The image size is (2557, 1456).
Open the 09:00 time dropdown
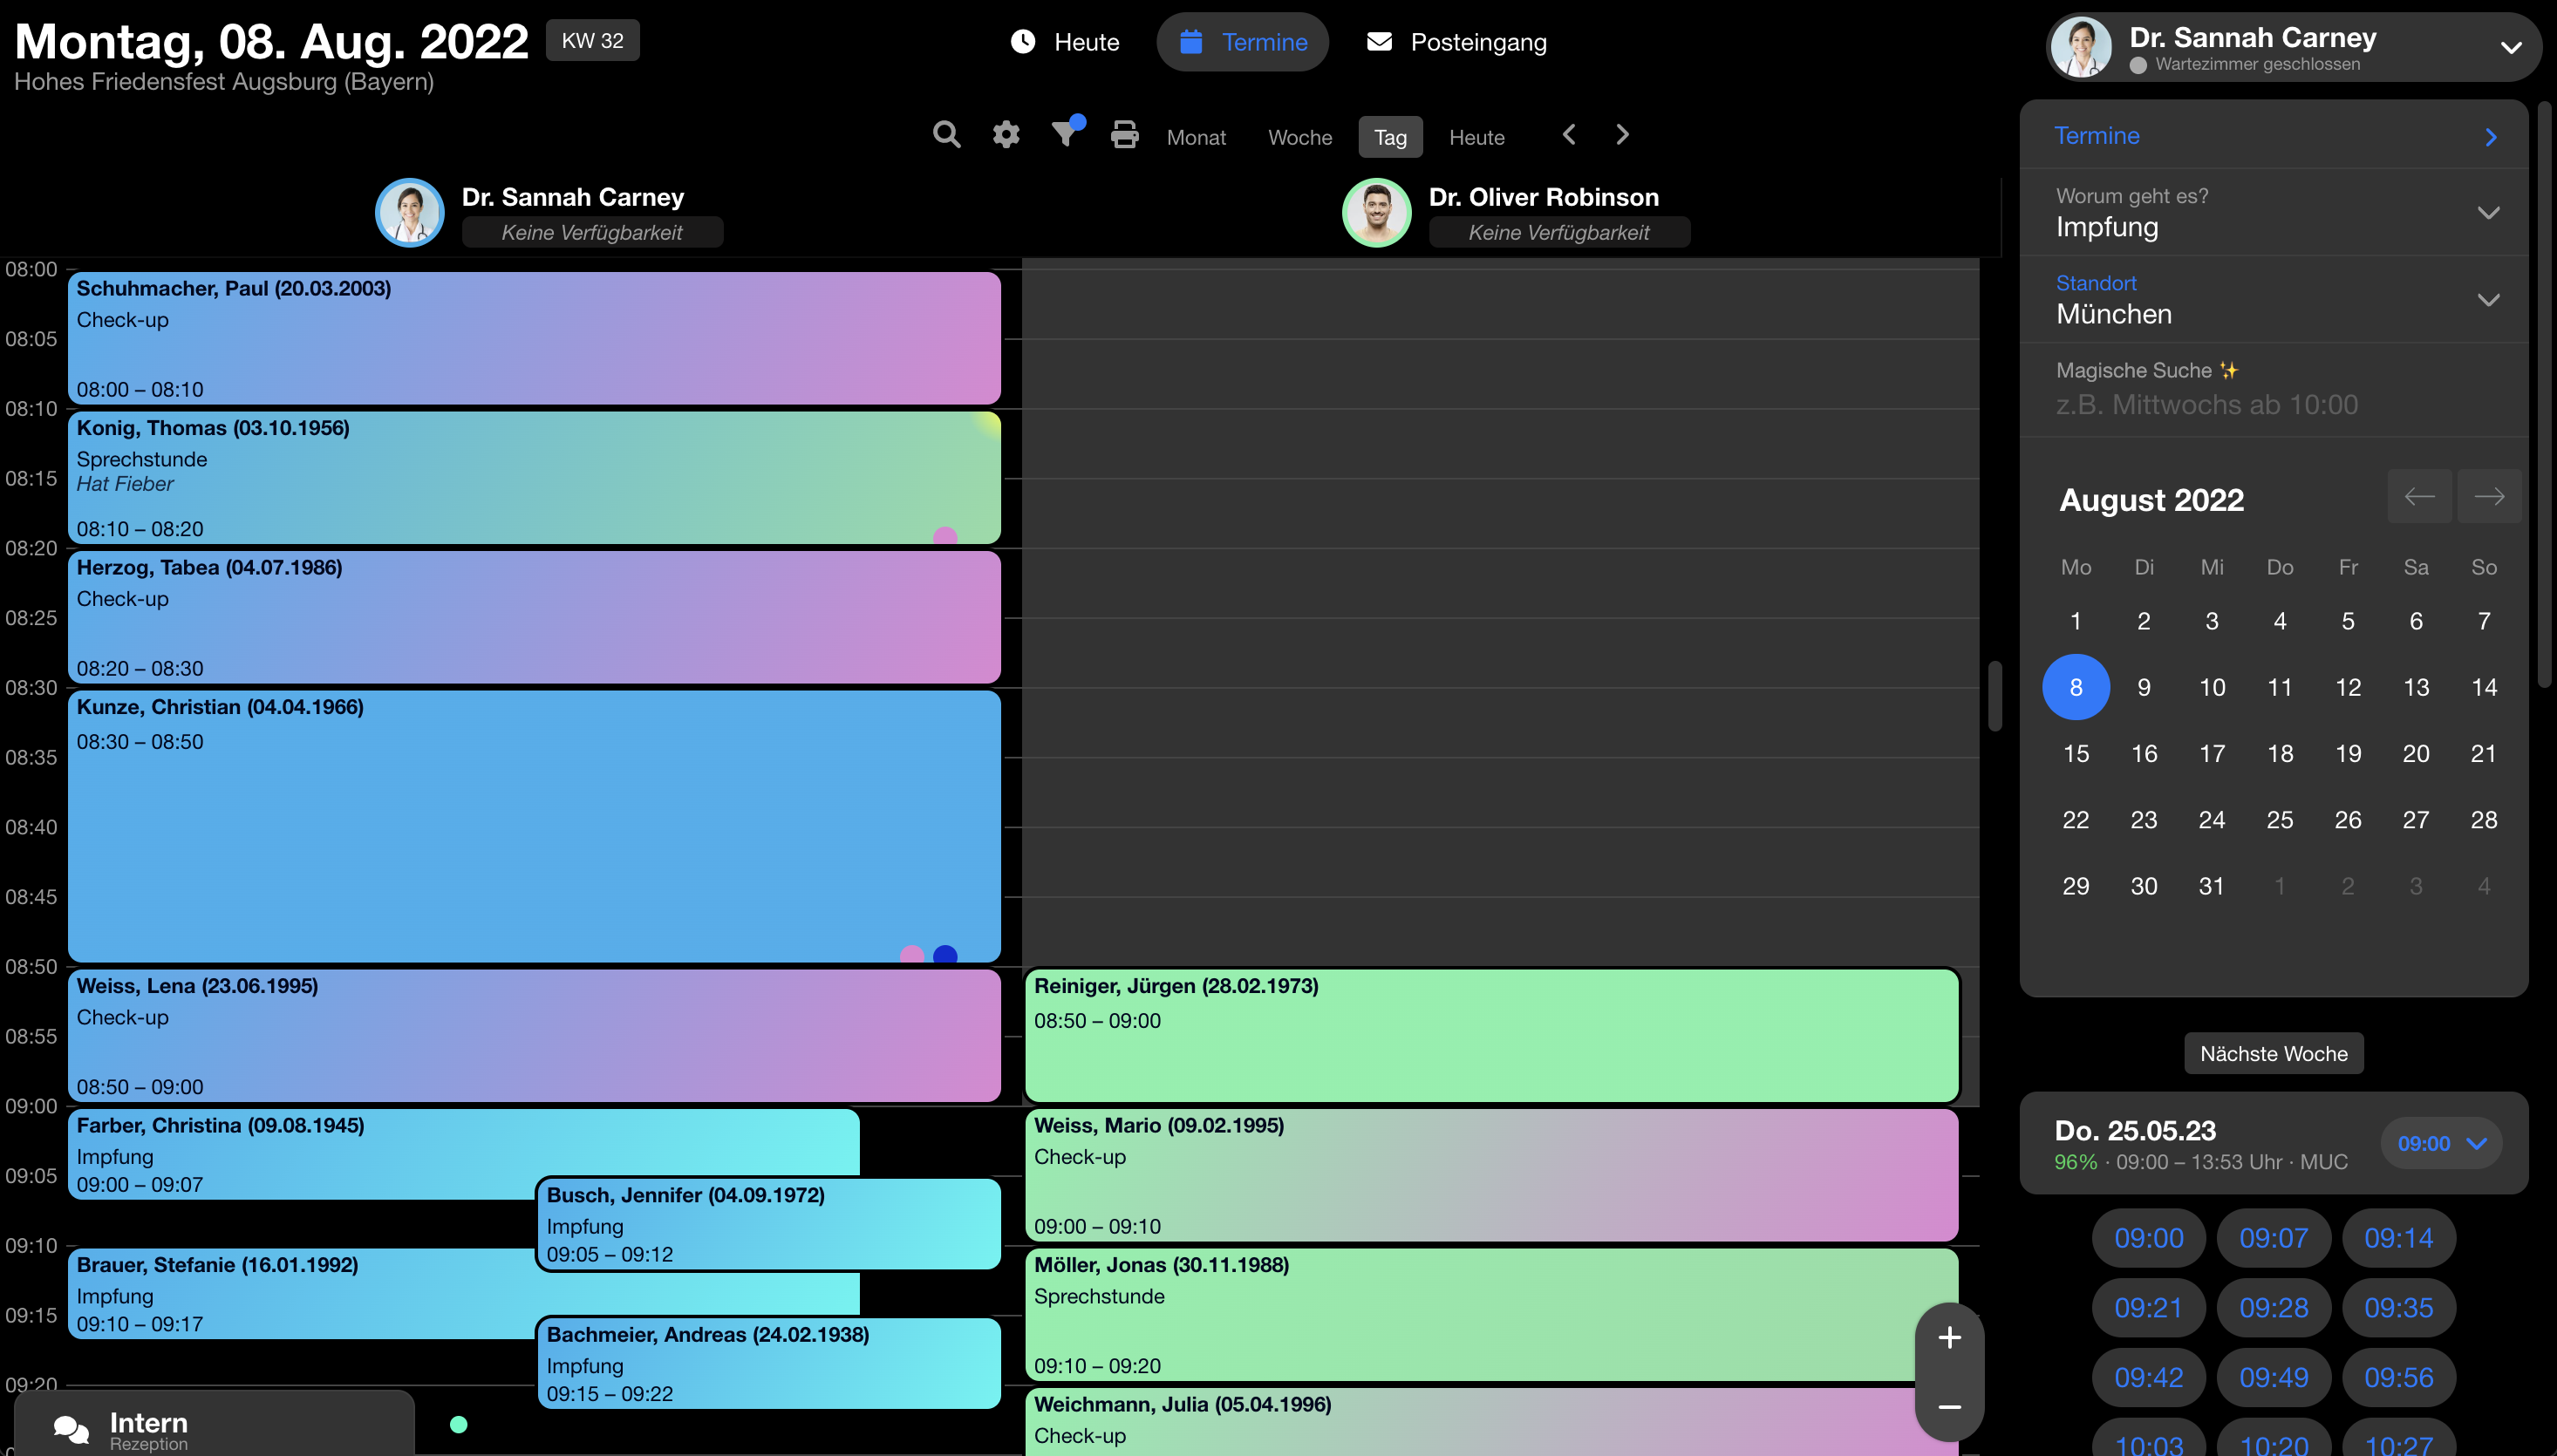click(x=2441, y=1144)
